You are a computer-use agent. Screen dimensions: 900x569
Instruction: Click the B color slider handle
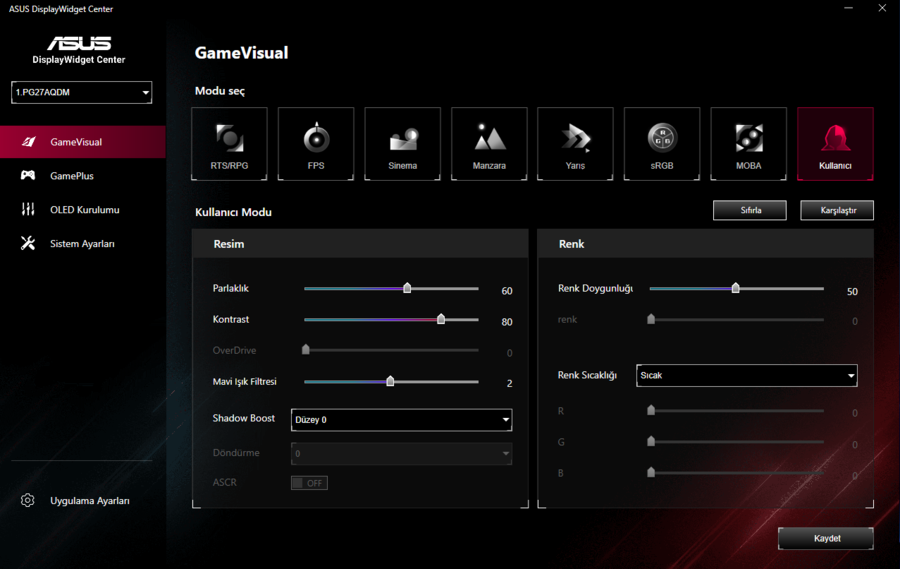coord(651,472)
